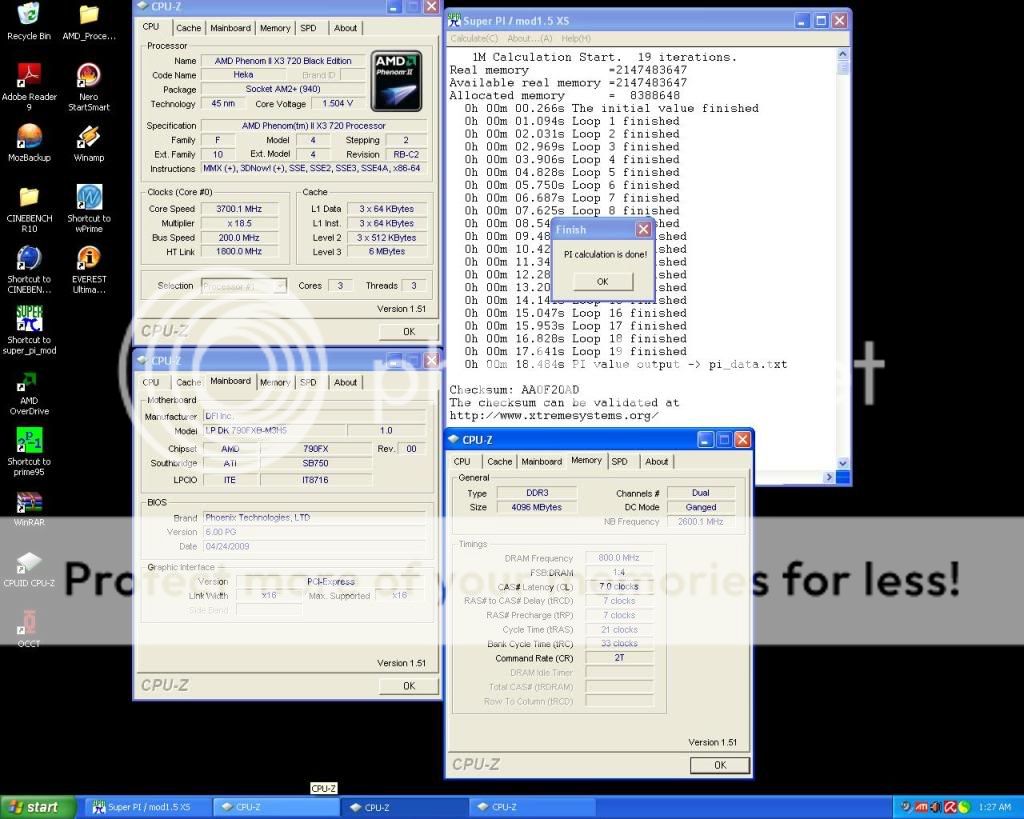The width and height of the screenshot is (1024, 819).
Task: Maximize the Super PI window
Action: 821,21
